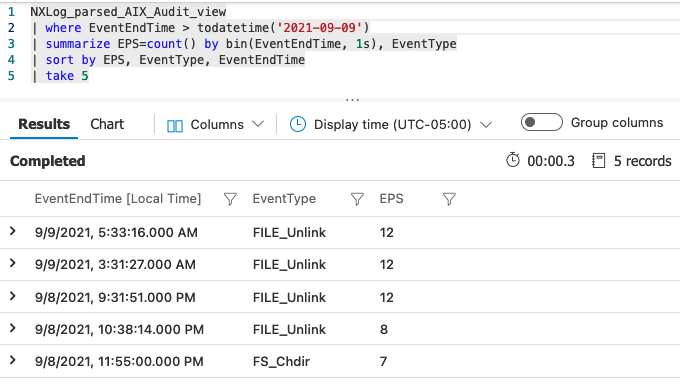Toggle the Group columns switch
Screen dimensions: 680x382
[x=542, y=122]
